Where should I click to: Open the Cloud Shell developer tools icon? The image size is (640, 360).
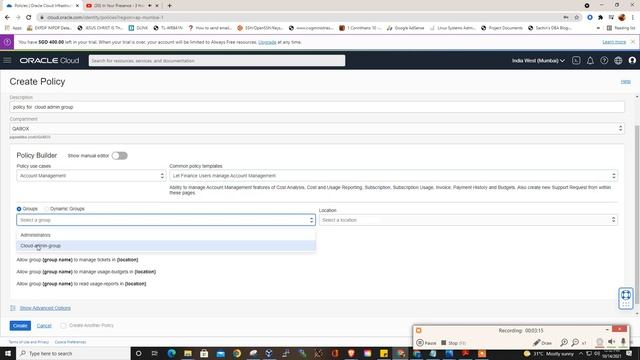coord(576,60)
